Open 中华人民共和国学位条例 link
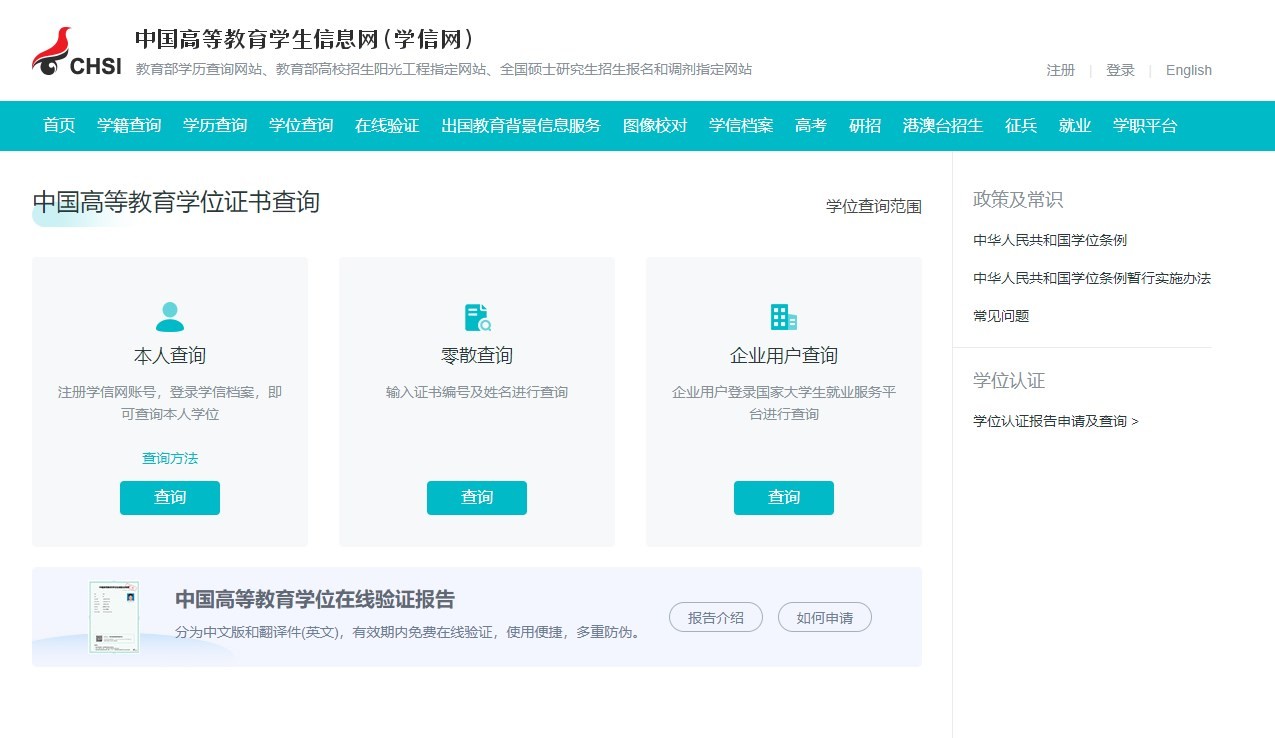 click(1050, 240)
